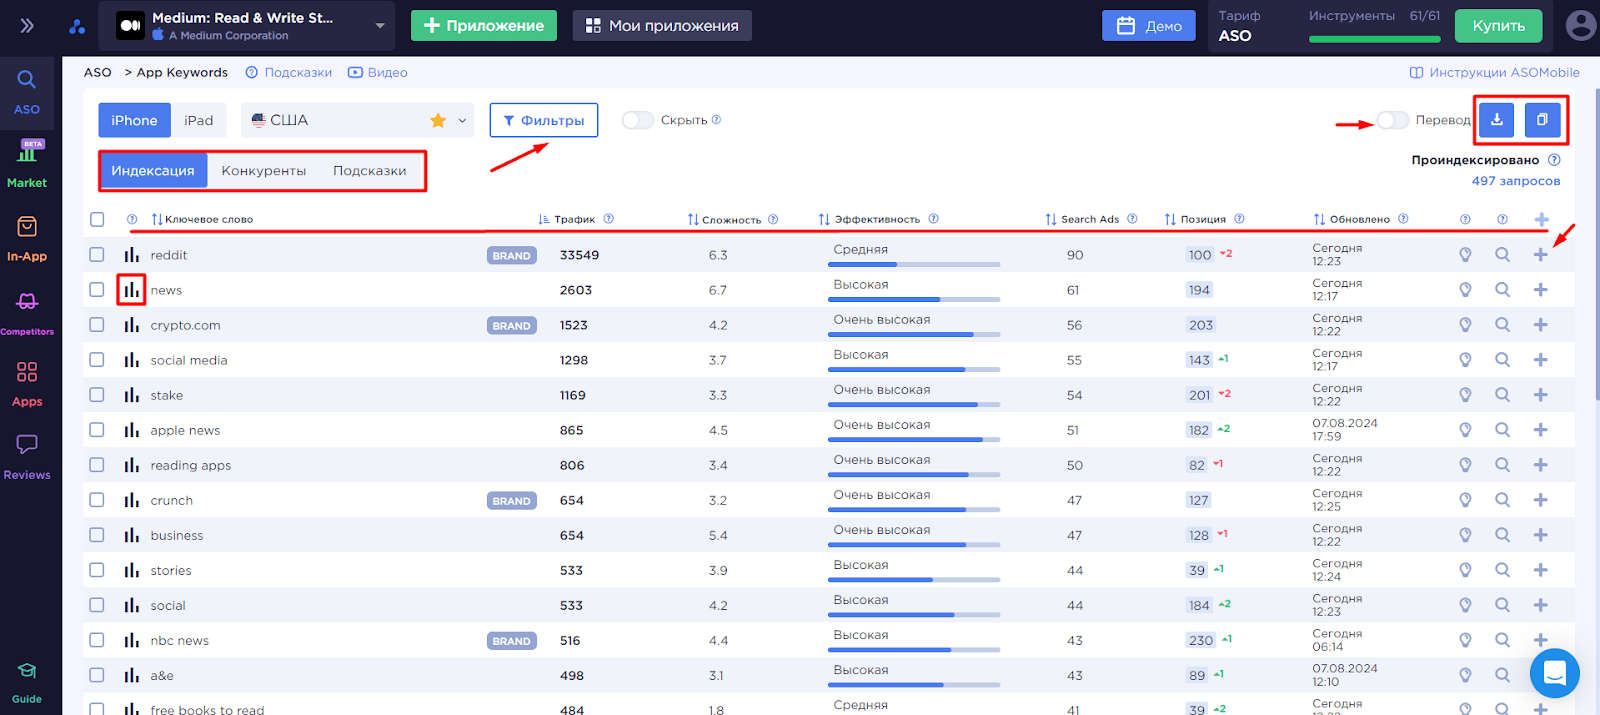Click help icon beside Скрыть toggle

pyautogui.click(x=716, y=120)
